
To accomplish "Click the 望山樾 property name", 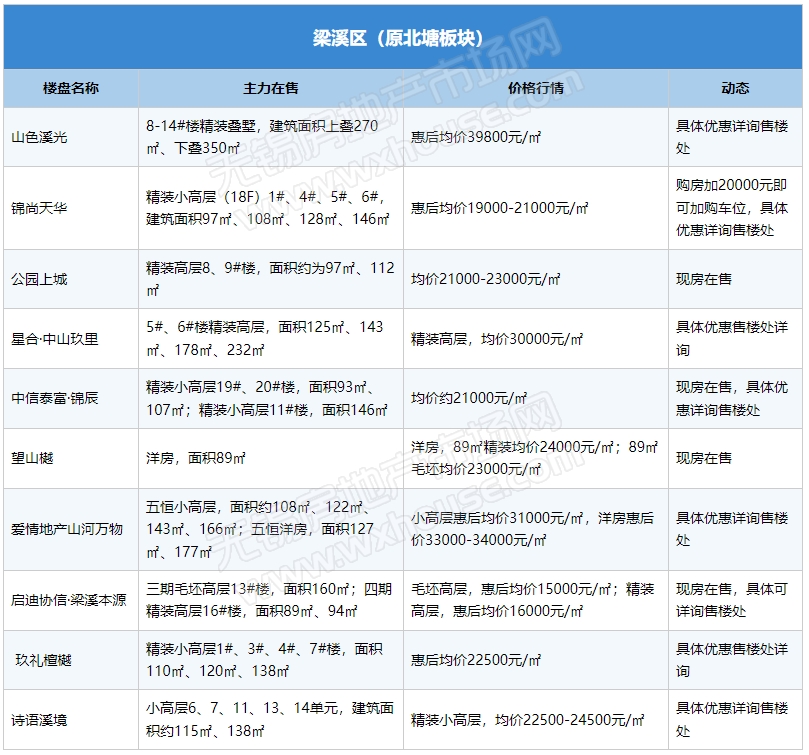I will 32,458.
